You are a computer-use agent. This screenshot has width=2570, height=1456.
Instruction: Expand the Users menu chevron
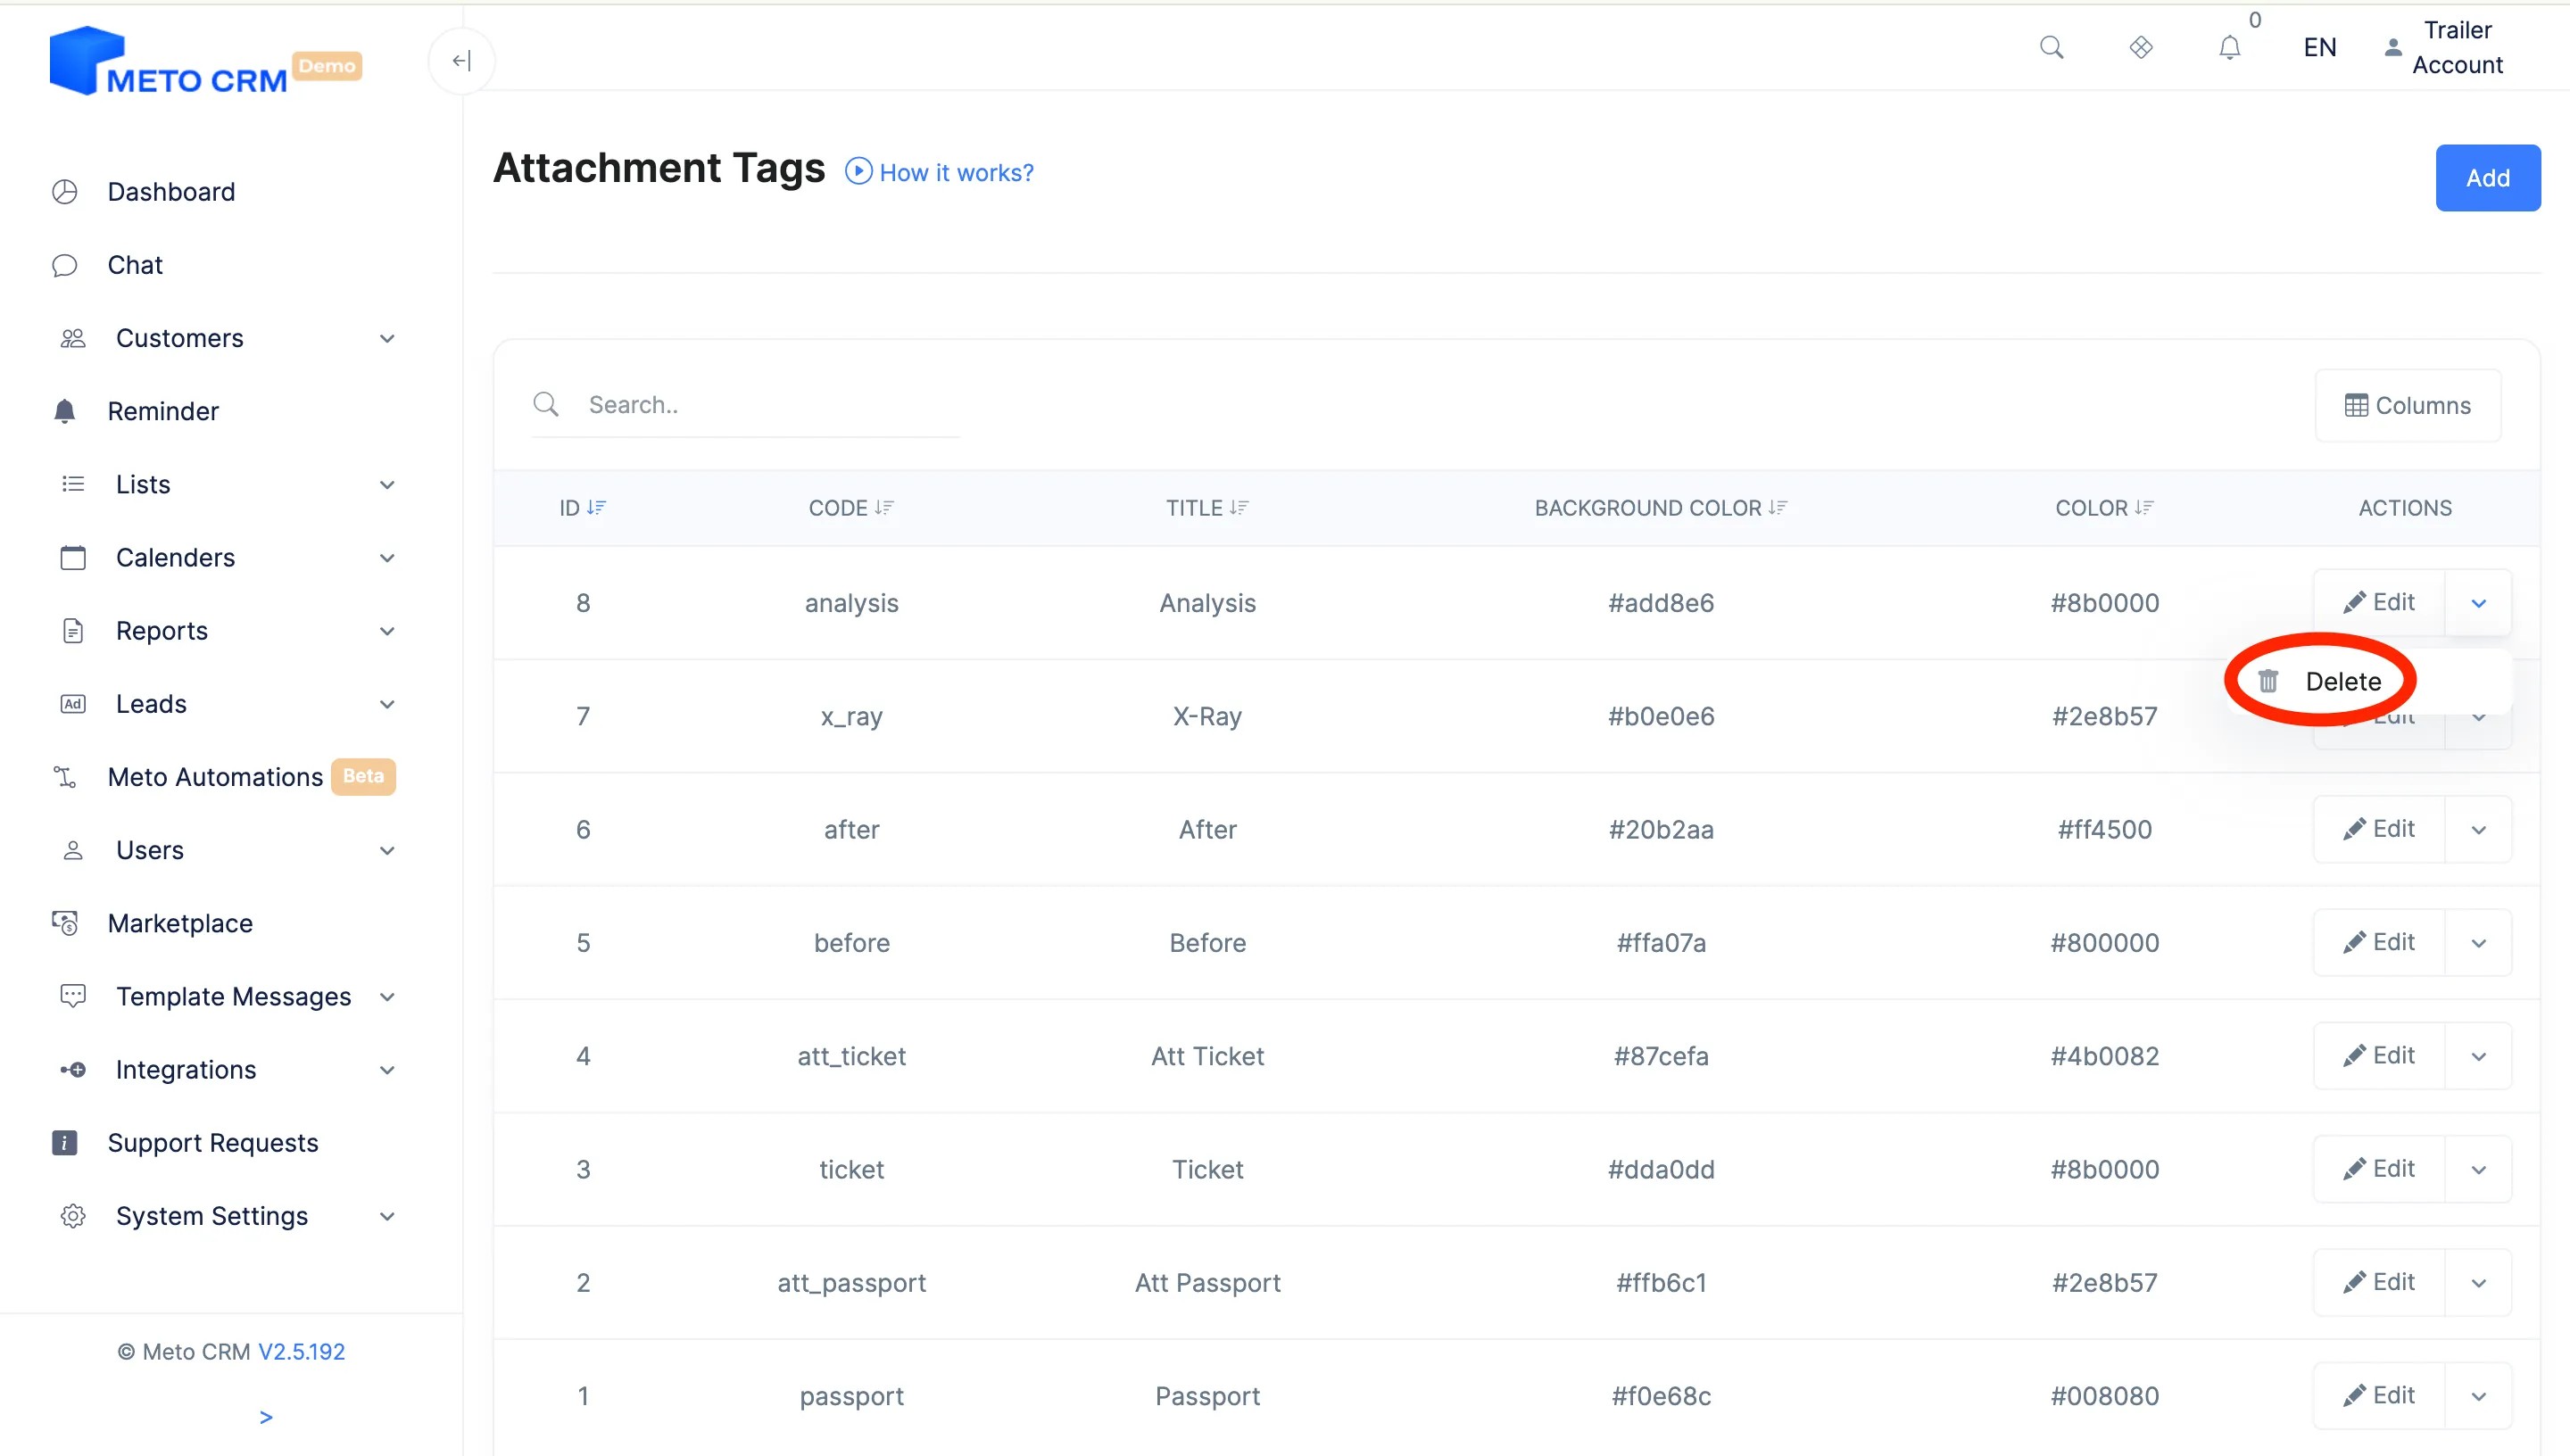tap(387, 850)
